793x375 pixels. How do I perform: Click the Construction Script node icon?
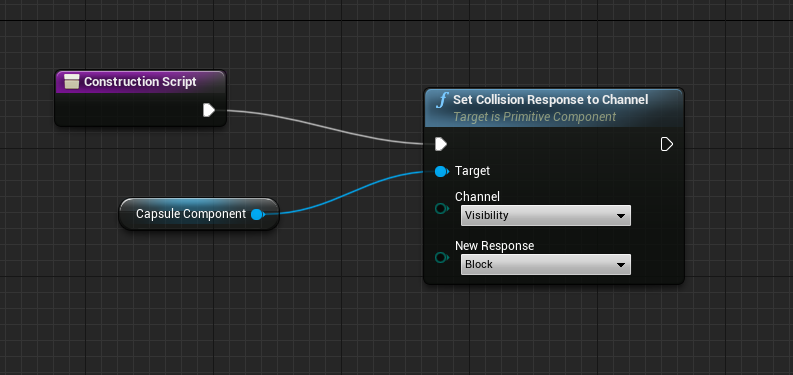pos(72,82)
